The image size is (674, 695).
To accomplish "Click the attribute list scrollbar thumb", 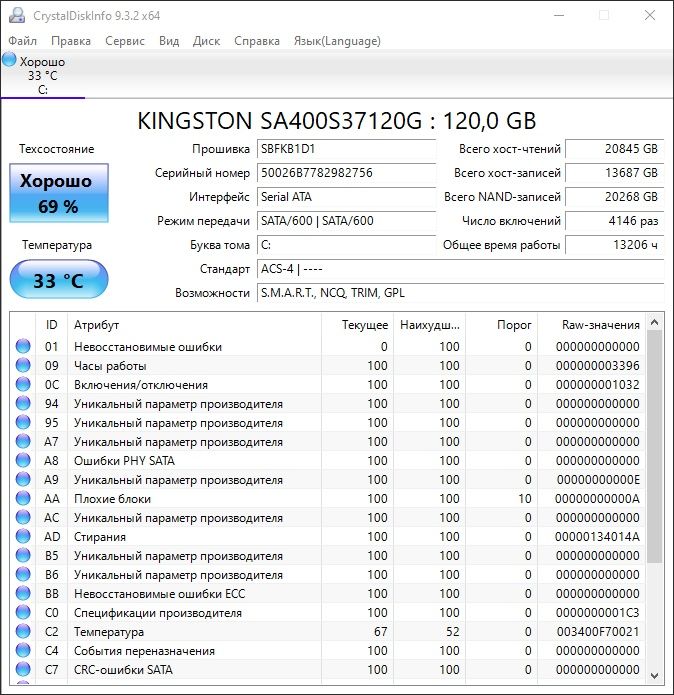I will (x=655, y=447).
